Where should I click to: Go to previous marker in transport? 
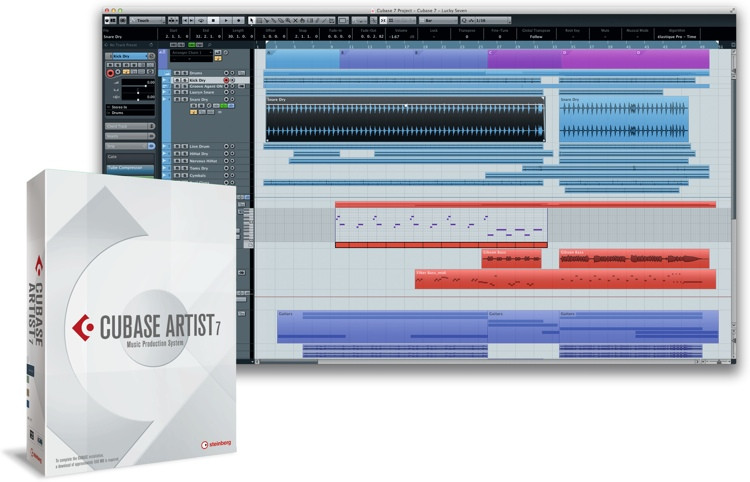click(x=185, y=21)
